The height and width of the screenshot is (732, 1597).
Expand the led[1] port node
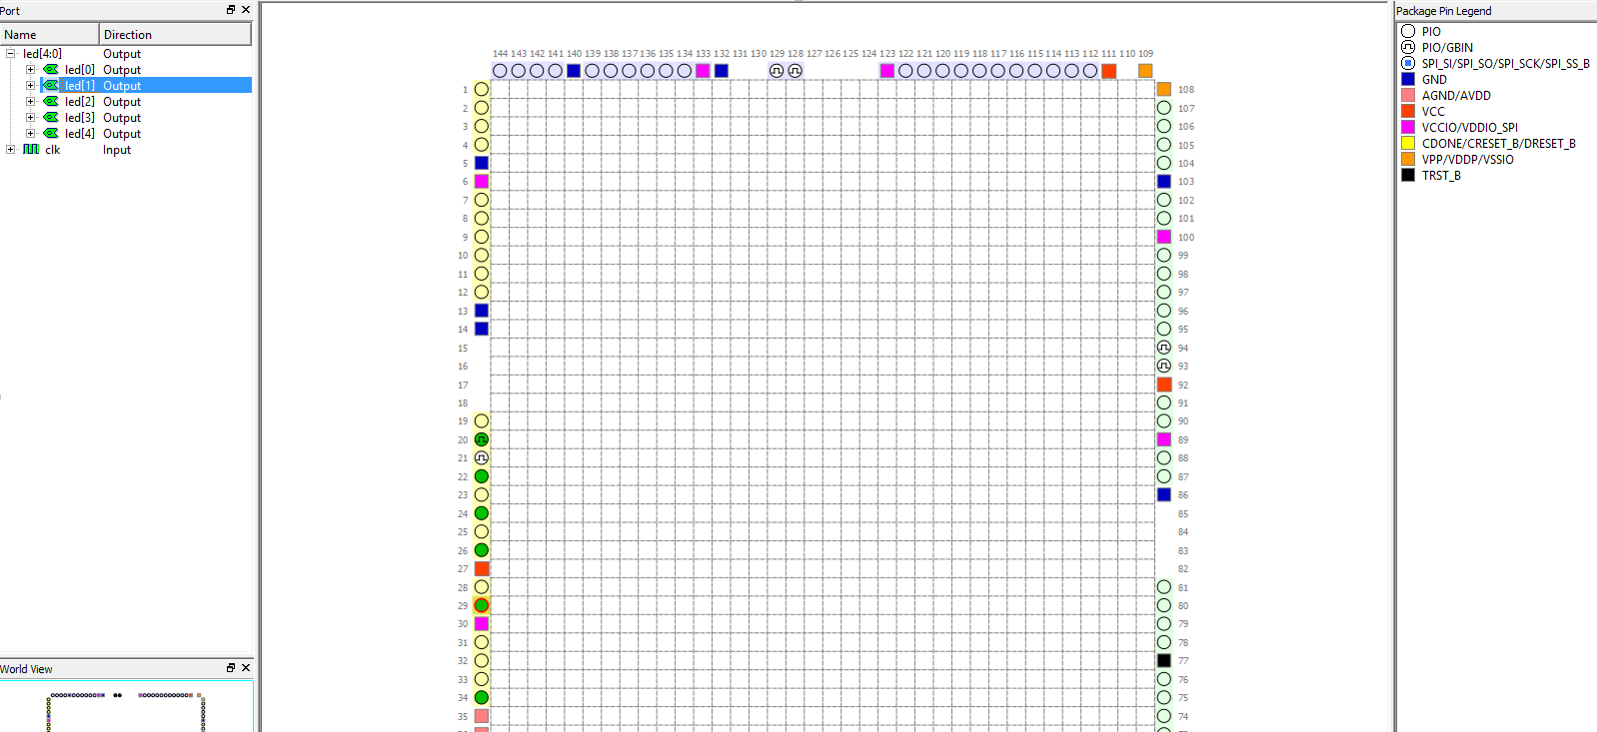coord(30,86)
